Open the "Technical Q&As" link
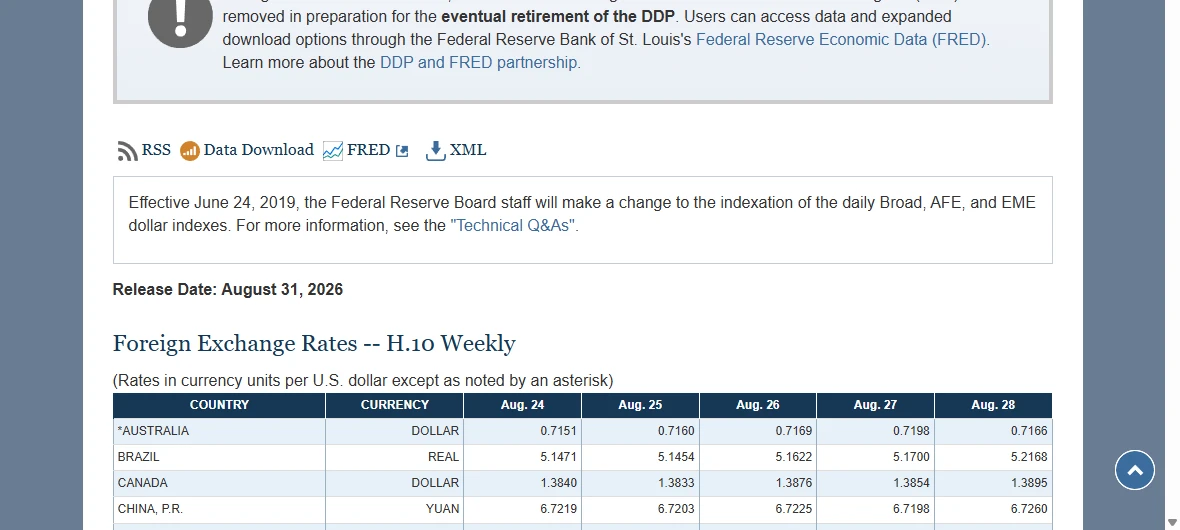The height and width of the screenshot is (530, 1180). [x=514, y=225]
